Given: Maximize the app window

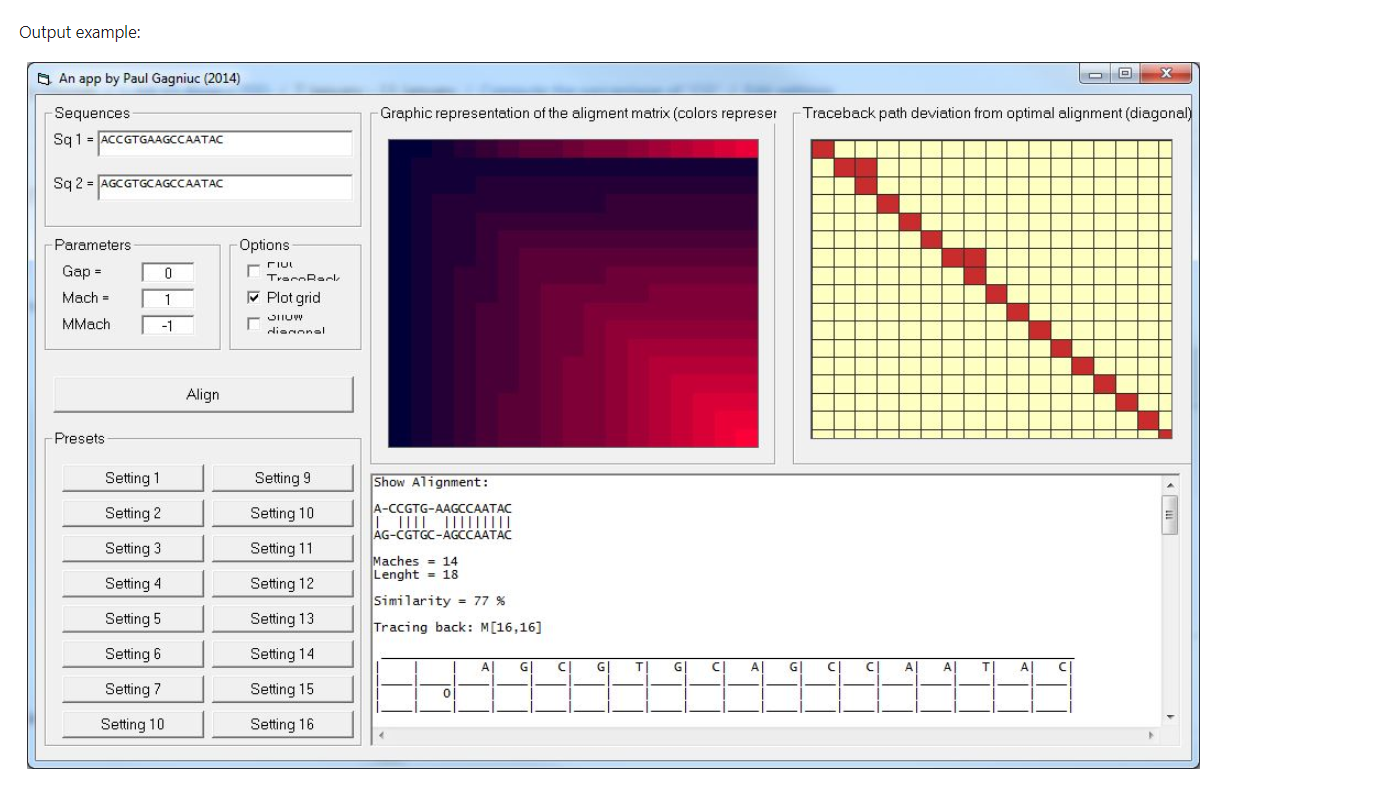Looking at the screenshot, I should pyautogui.click(x=1125, y=75).
